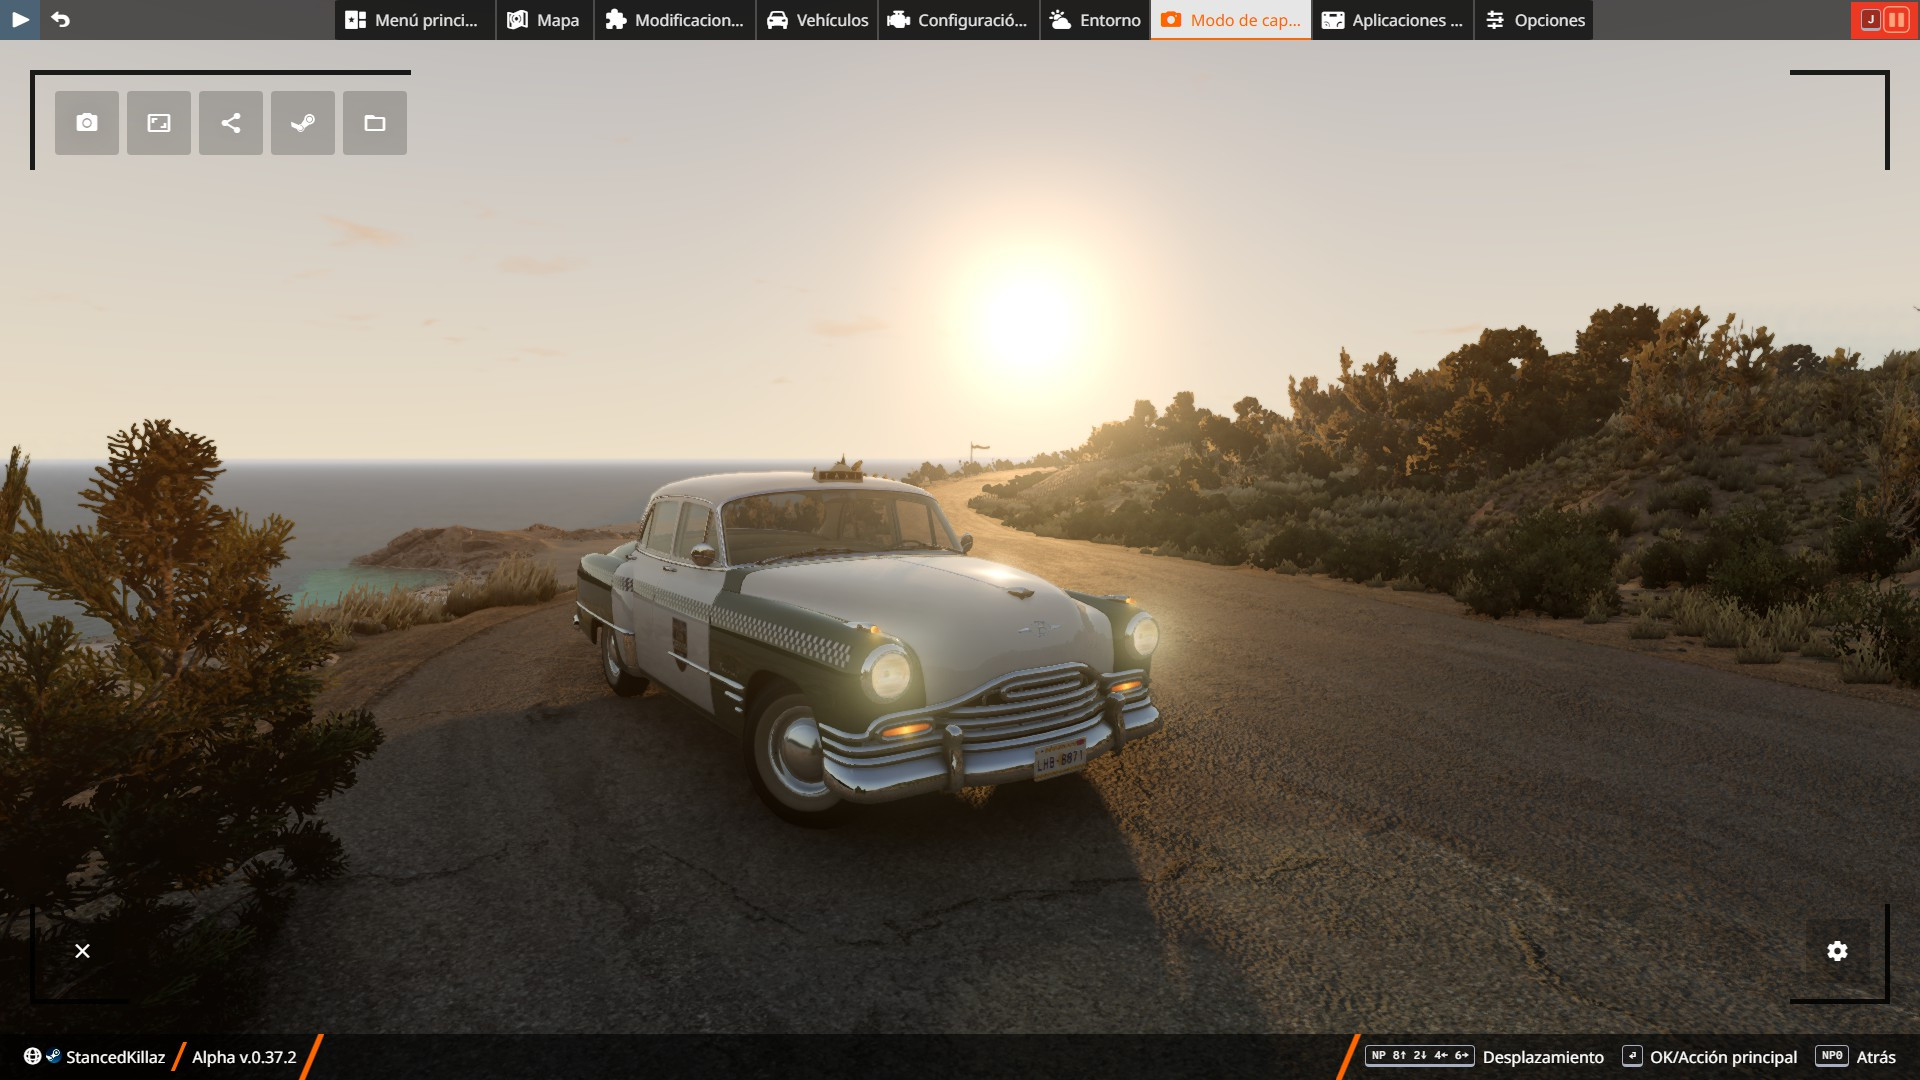Click the high-resolution screenshot frame icon
Screen dimensions: 1920x1080
(159, 123)
